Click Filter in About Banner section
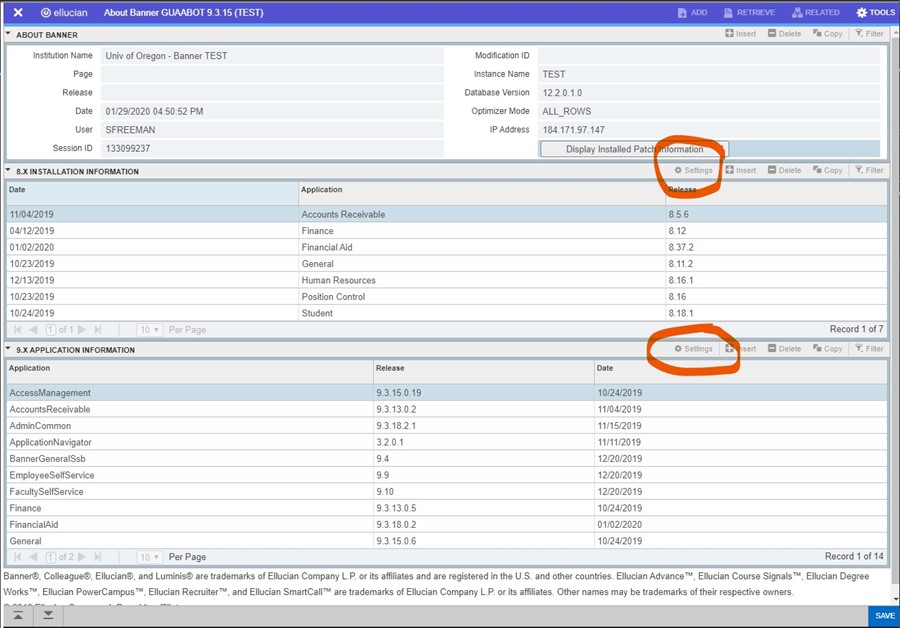The width and height of the screenshot is (900, 628). click(x=869, y=34)
